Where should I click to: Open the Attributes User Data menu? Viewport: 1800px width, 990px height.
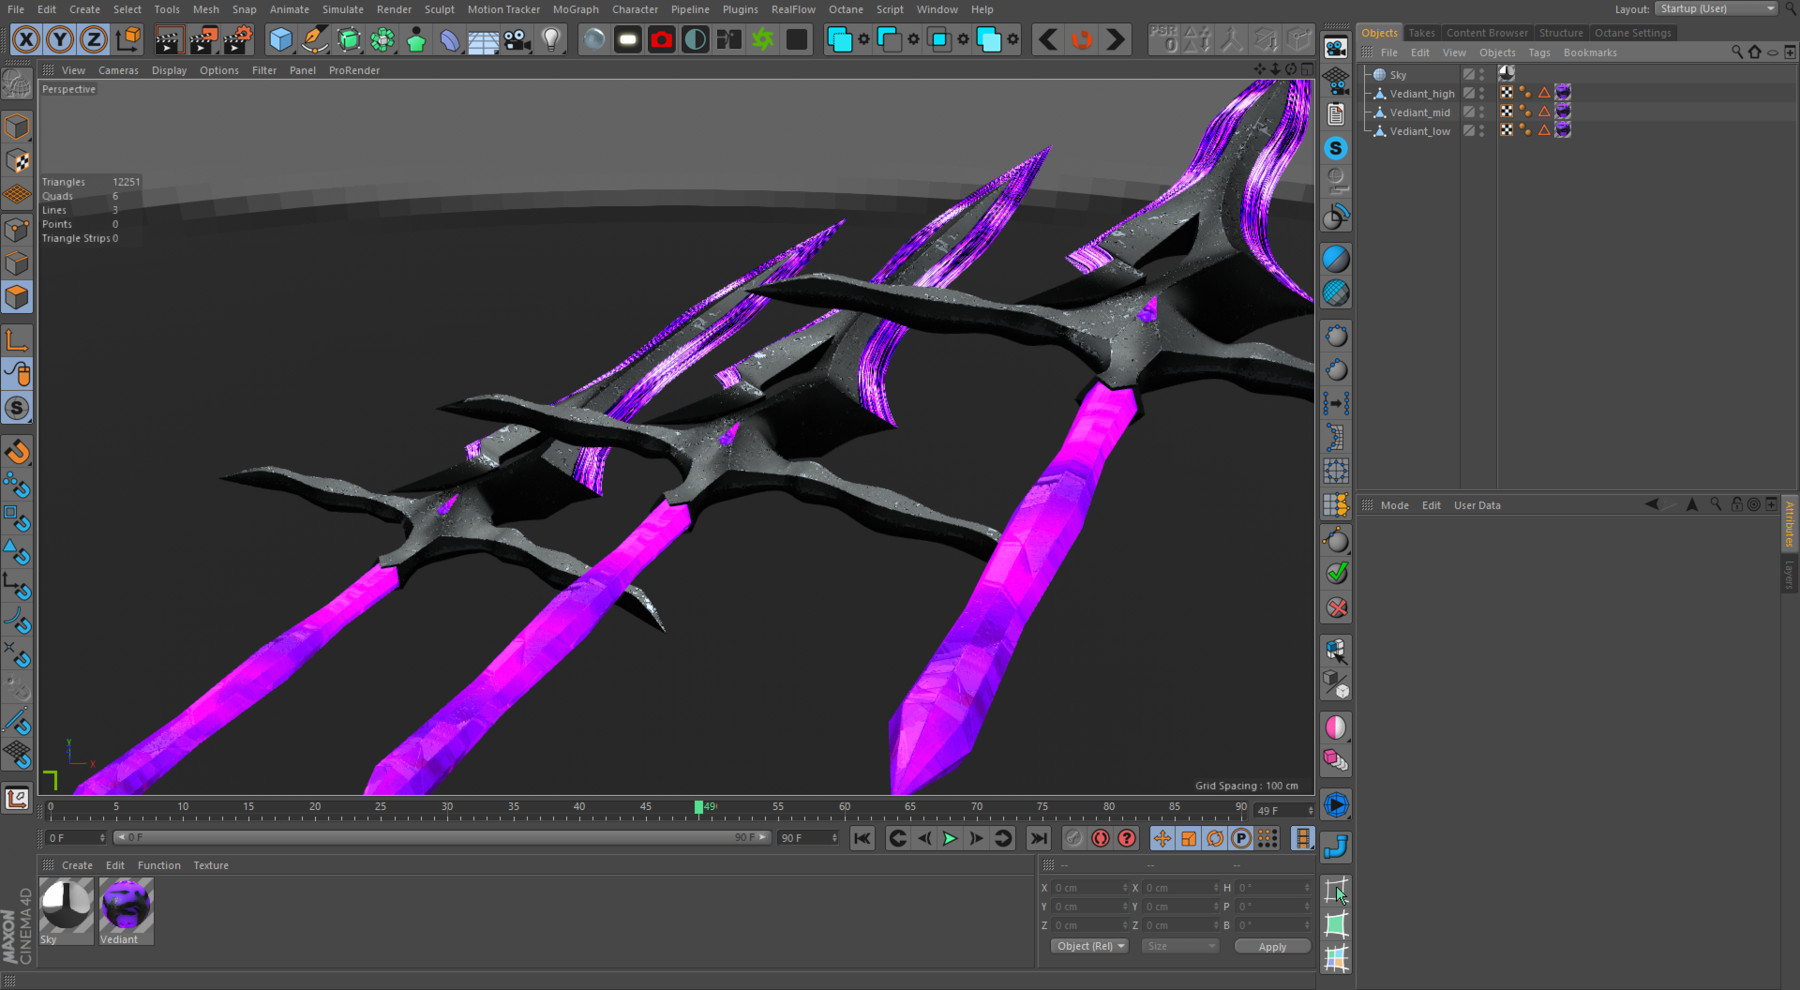[x=1477, y=506]
